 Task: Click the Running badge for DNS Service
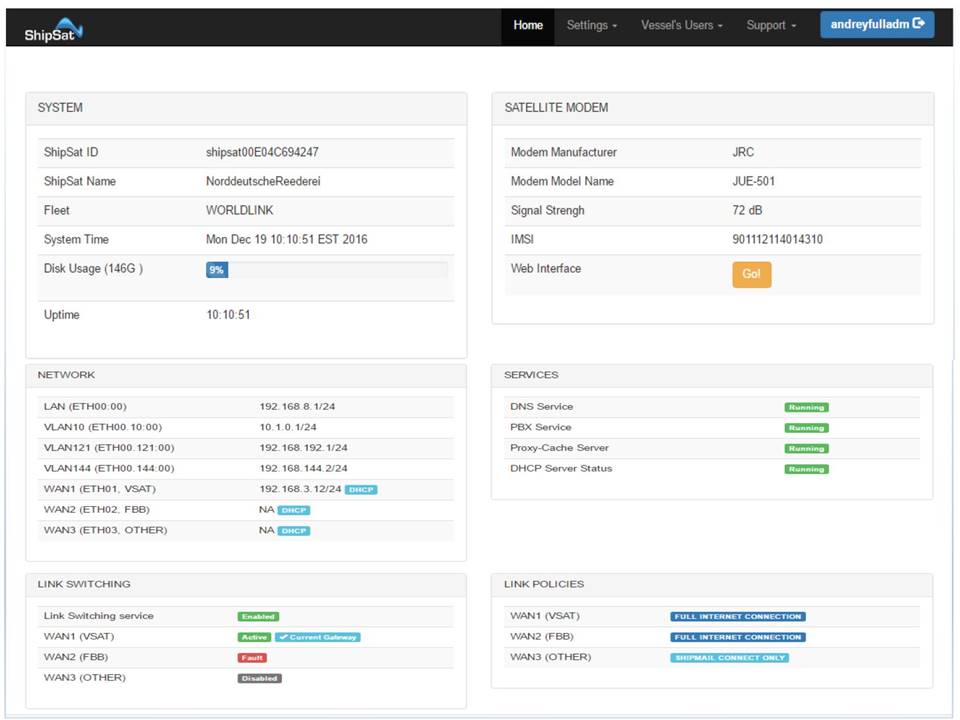tap(806, 407)
